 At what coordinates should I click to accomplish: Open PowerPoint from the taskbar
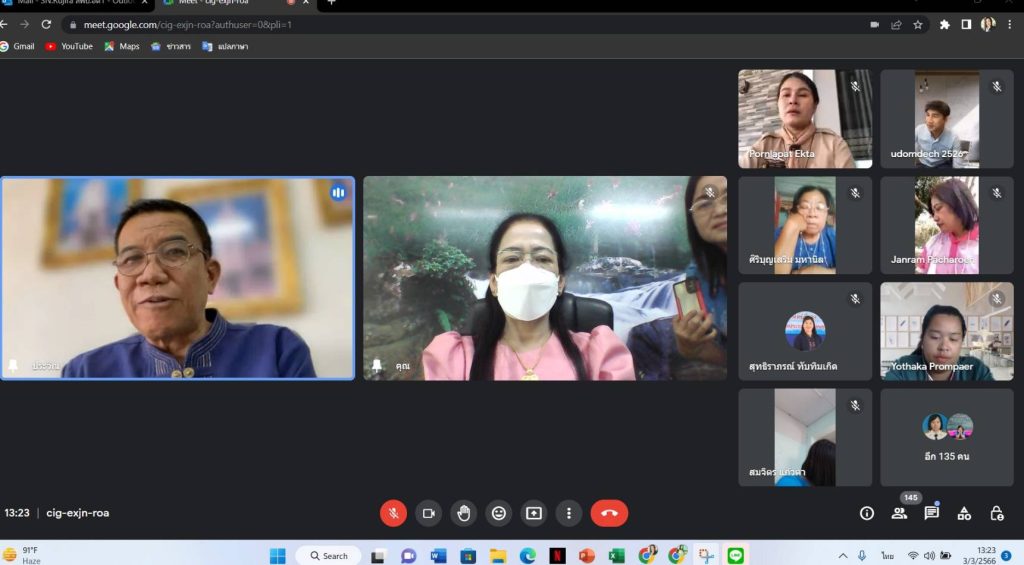click(586, 556)
